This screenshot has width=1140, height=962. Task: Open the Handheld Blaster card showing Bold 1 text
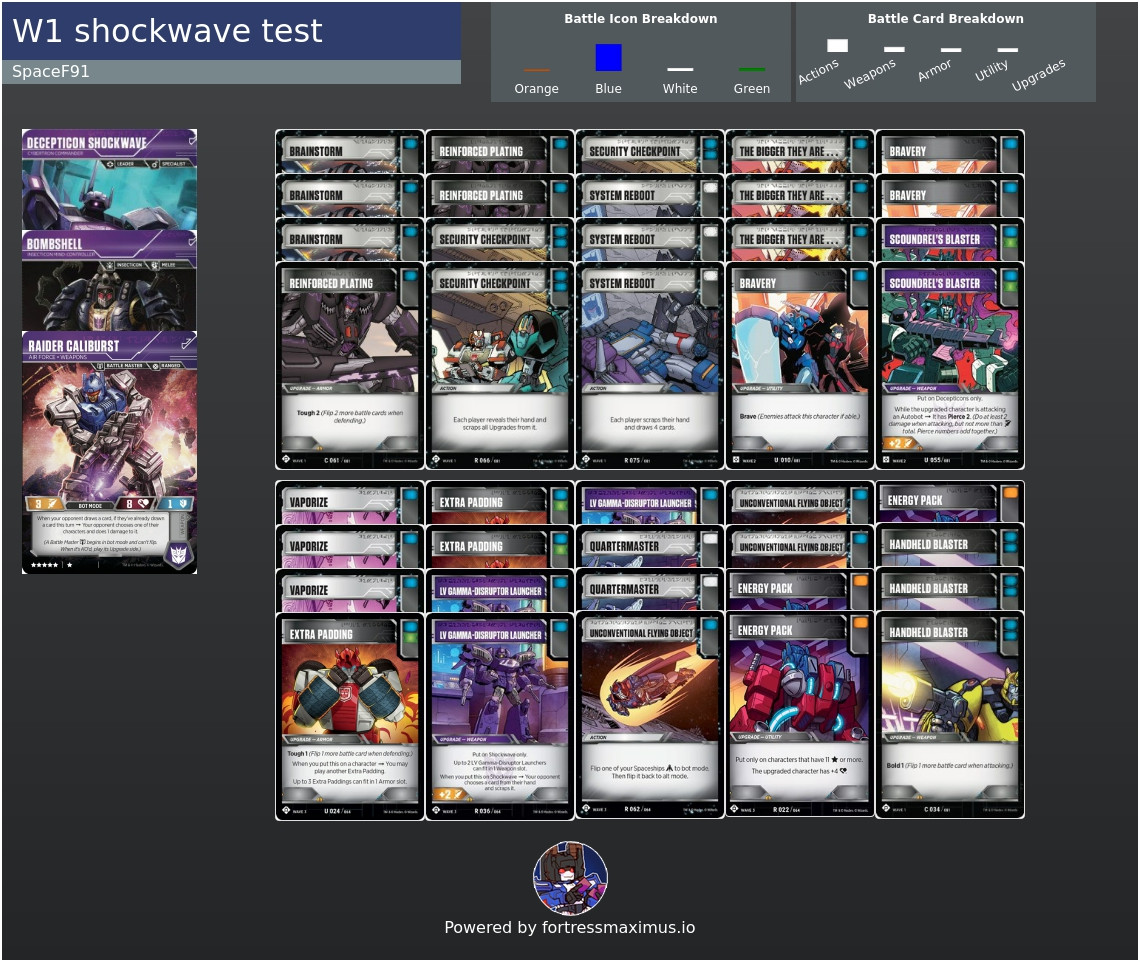(950, 716)
